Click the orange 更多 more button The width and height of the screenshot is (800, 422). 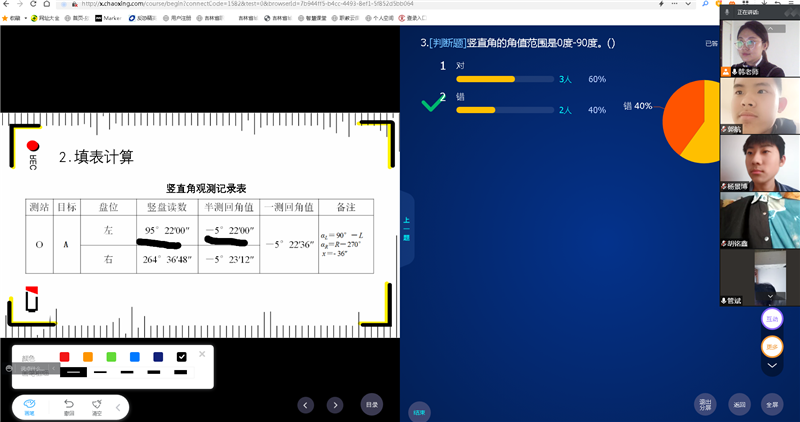(x=771, y=346)
